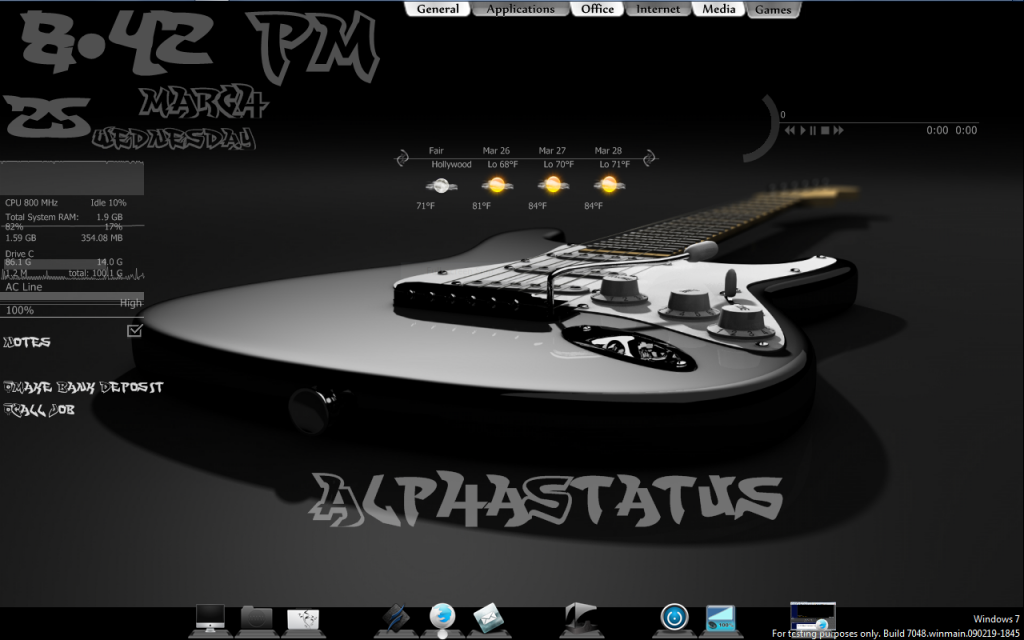Screen dimensions: 1024x640
Task: Open the taskbar window thumbnail preview
Action: click(x=812, y=616)
